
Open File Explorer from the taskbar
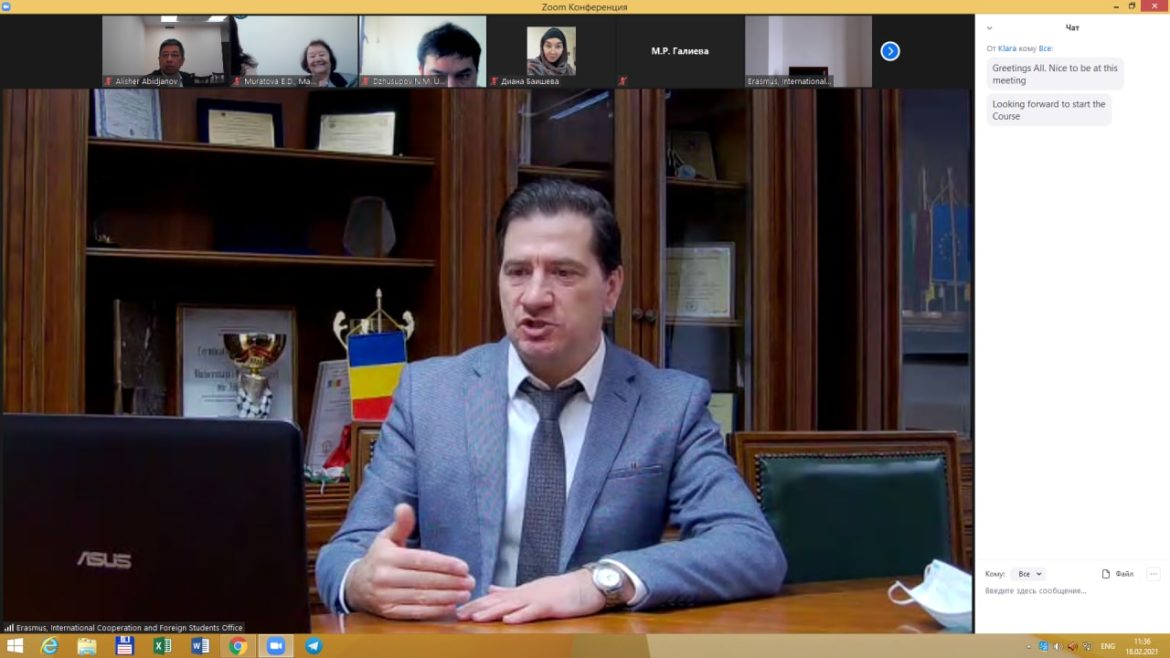pos(87,646)
